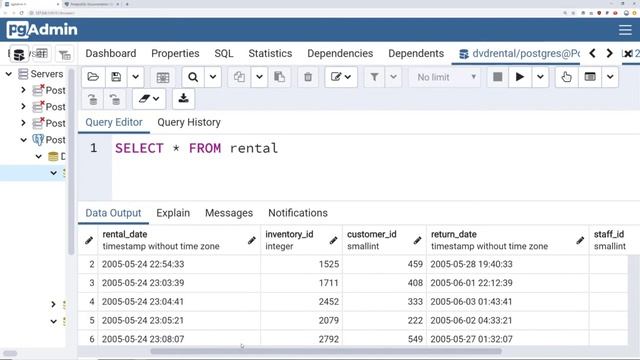Open the save options dropdown arrow
The image size is (640, 360).
point(136,77)
